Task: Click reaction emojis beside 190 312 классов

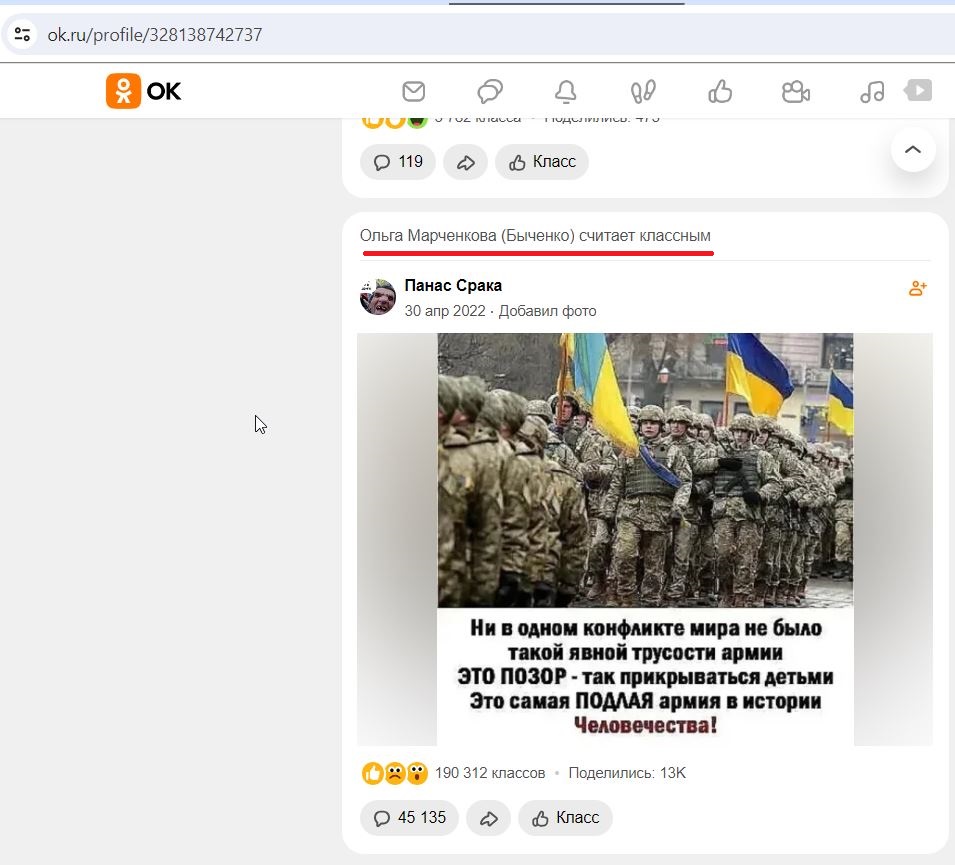Action: [x=395, y=773]
